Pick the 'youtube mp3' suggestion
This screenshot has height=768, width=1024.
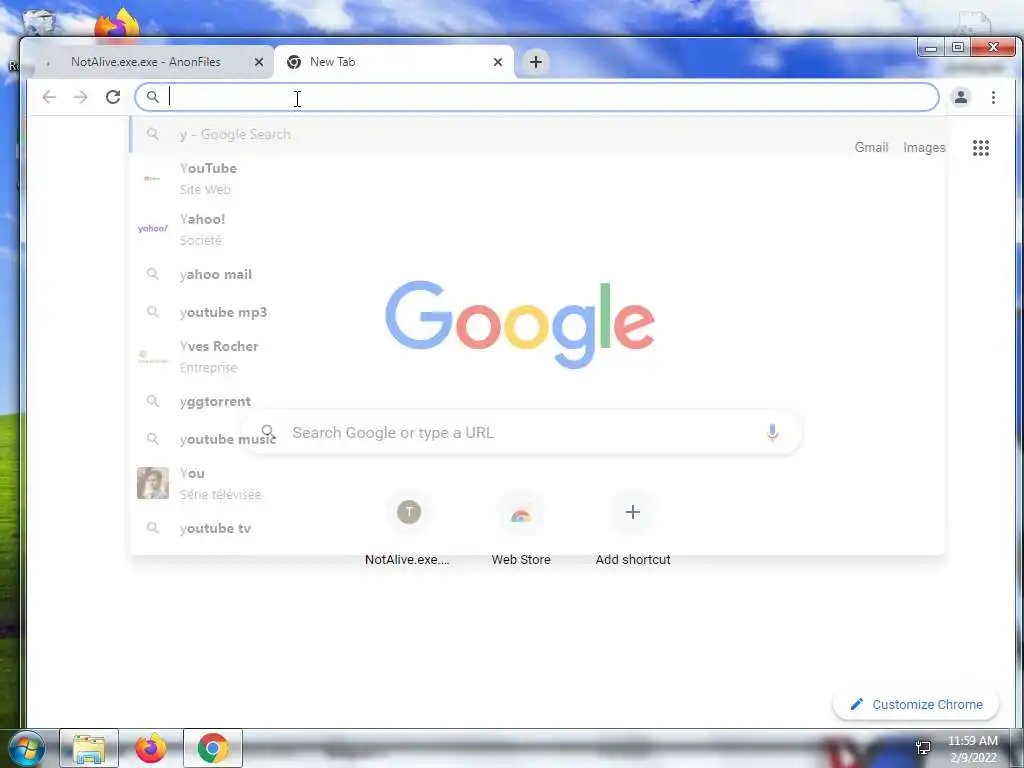pos(537,312)
